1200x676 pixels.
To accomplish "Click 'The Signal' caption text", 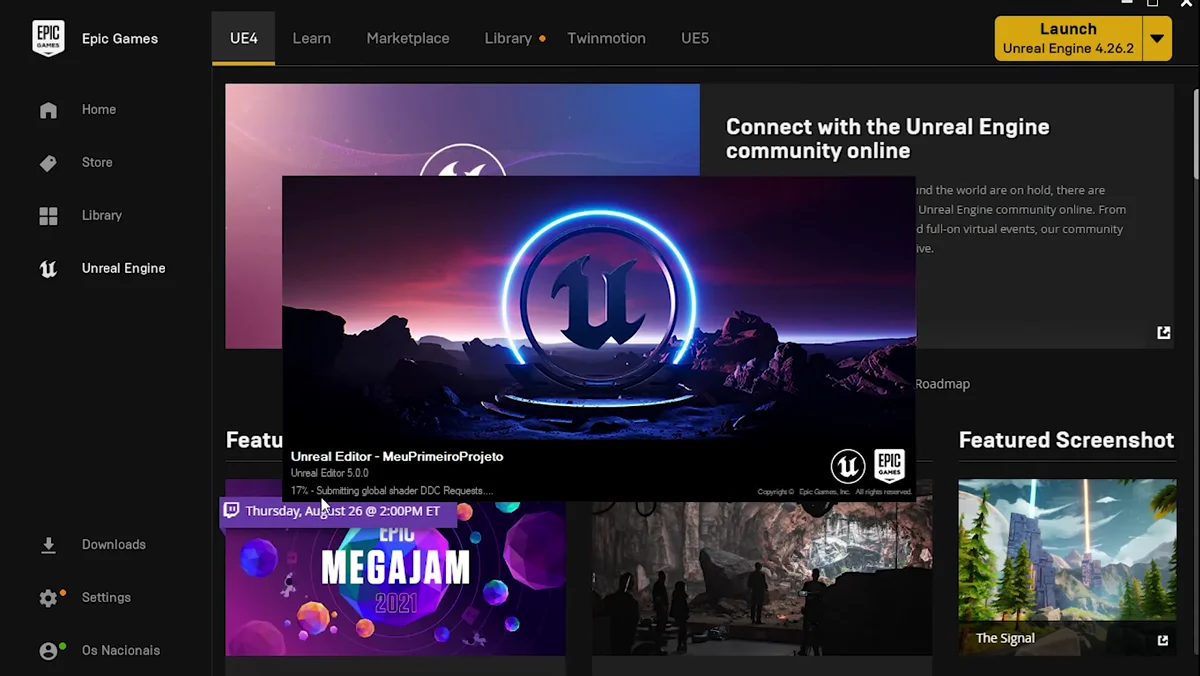I will 1005,639.
